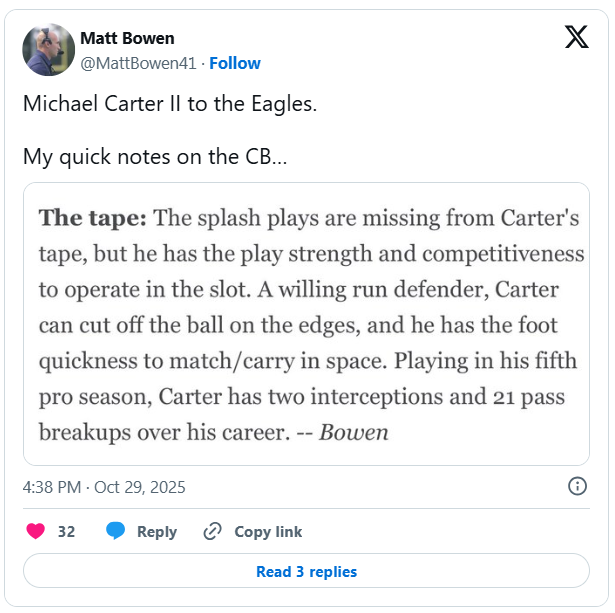Open the embedded scouting notes image
Viewport: 615px width, 613px height.
click(306, 323)
